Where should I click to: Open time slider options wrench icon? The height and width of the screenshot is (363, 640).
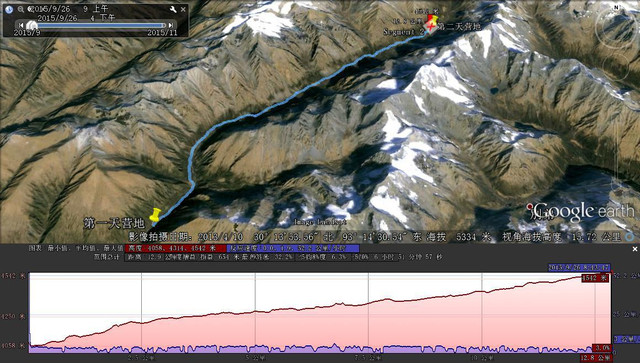tap(173, 9)
